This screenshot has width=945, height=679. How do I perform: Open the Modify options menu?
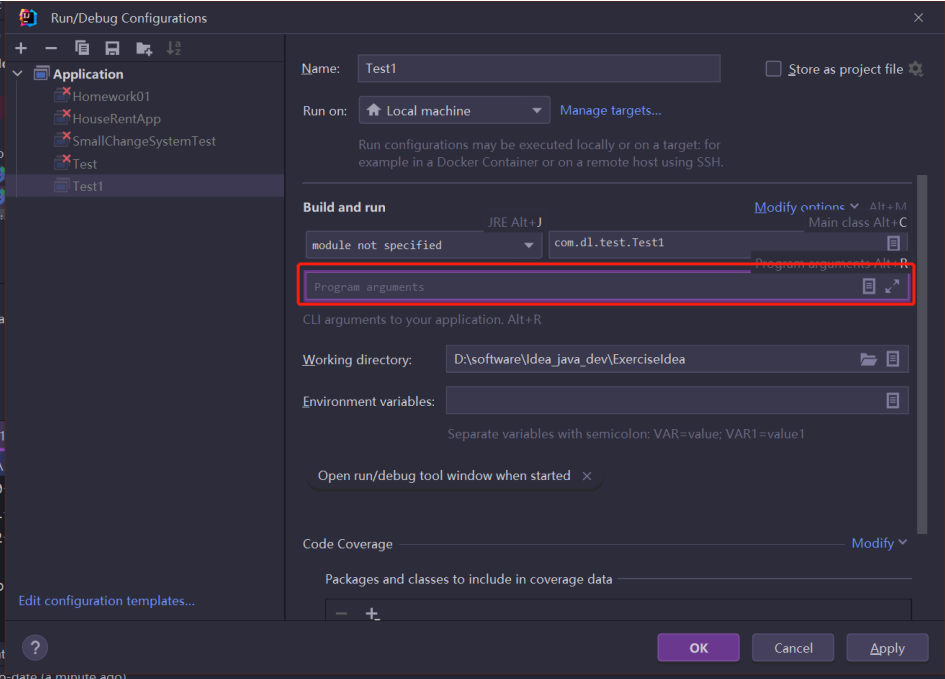[x=806, y=207]
